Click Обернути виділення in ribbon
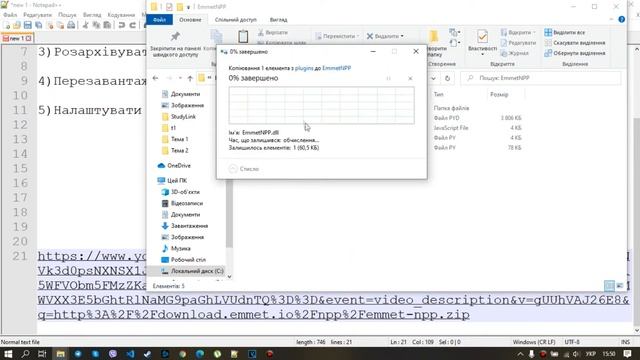This screenshot has width=640, height=360. (x=575, y=53)
